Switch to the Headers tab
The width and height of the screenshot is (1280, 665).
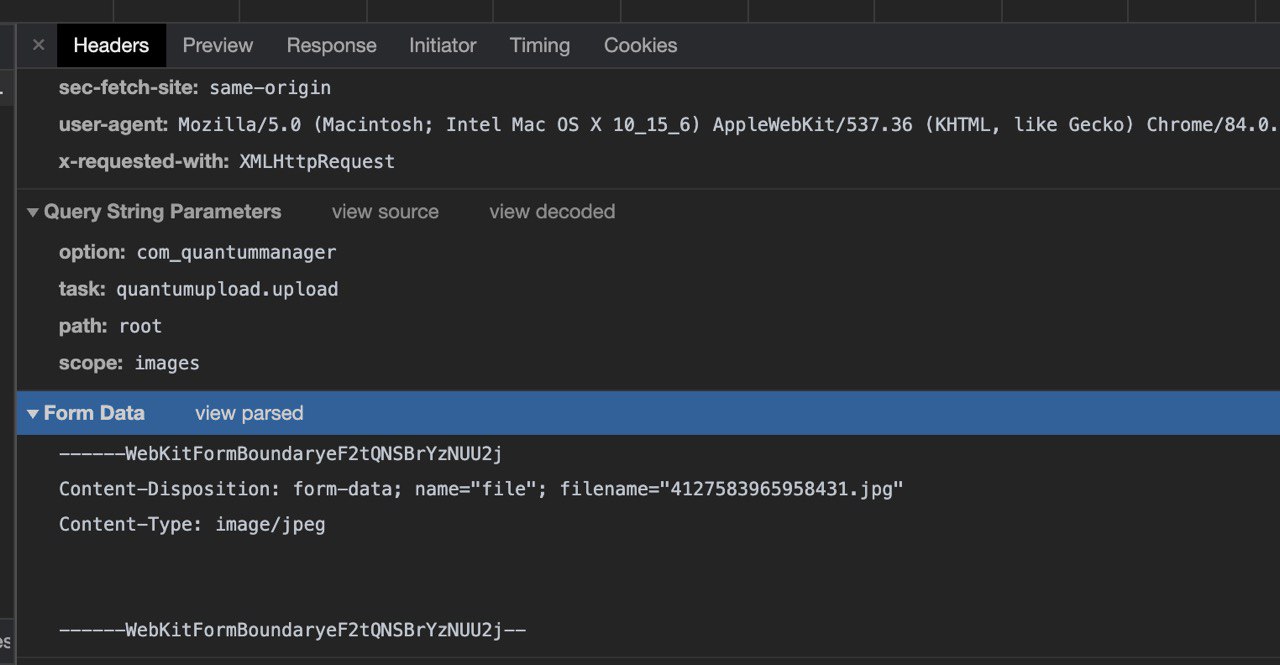point(111,45)
